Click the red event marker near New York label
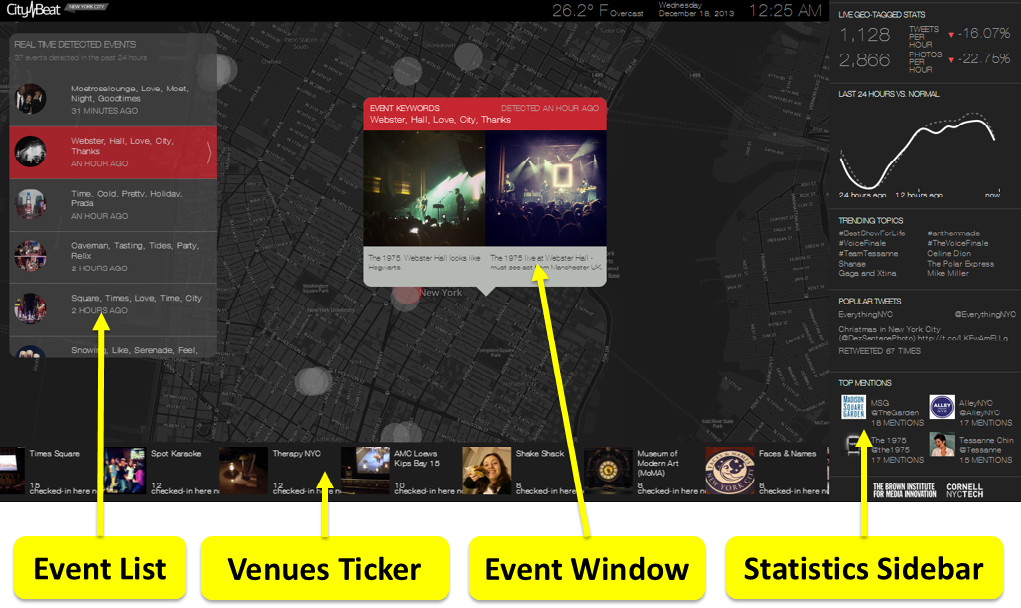The image size is (1021, 608). [x=406, y=297]
